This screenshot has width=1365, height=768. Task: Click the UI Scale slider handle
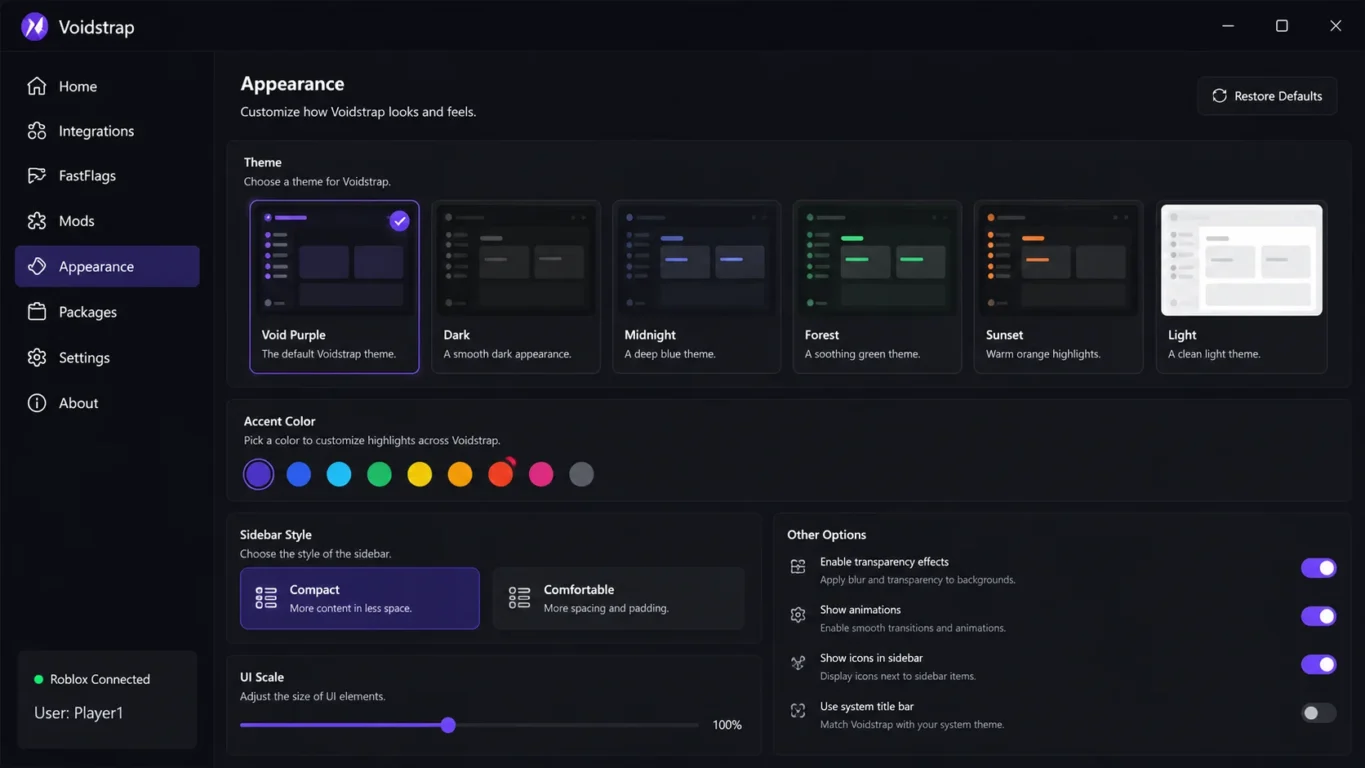tap(448, 725)
